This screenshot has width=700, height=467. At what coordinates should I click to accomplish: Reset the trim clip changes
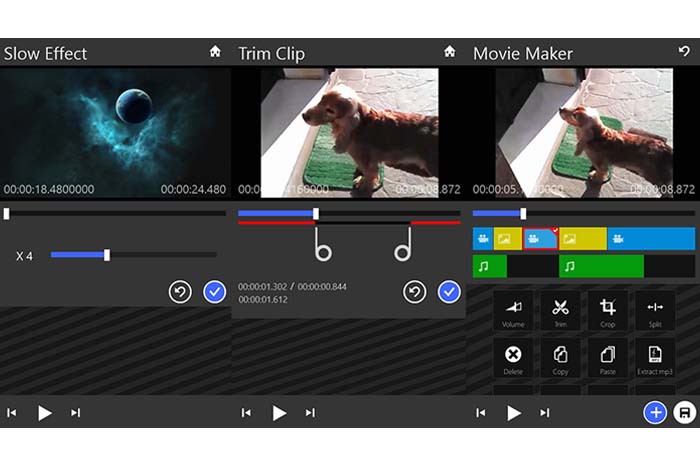(415, 292)
